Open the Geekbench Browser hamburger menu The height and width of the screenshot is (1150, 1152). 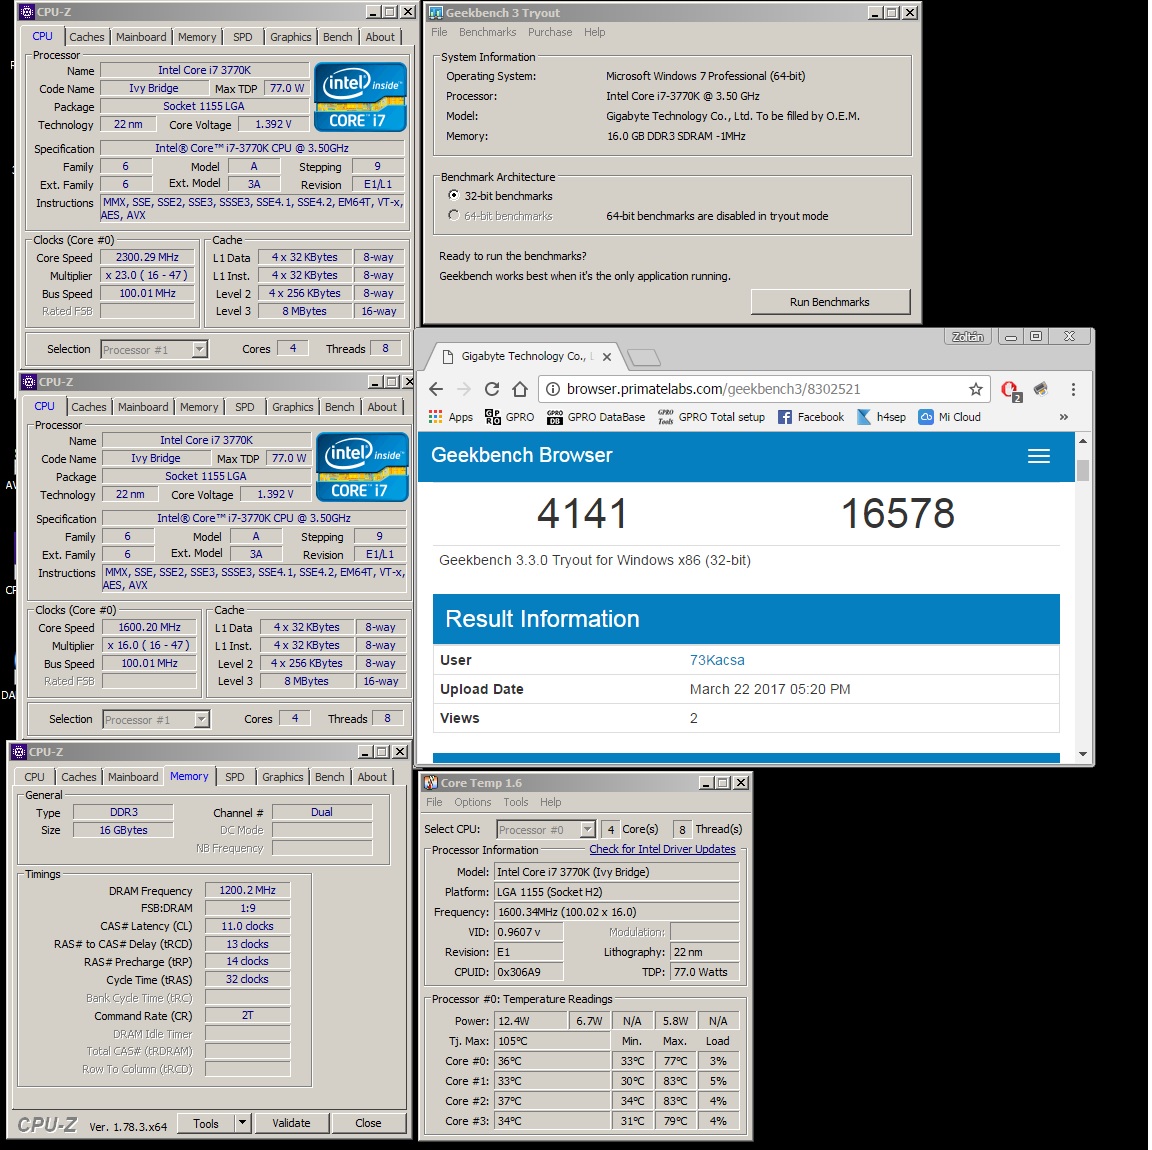(x=1038, y=456)
